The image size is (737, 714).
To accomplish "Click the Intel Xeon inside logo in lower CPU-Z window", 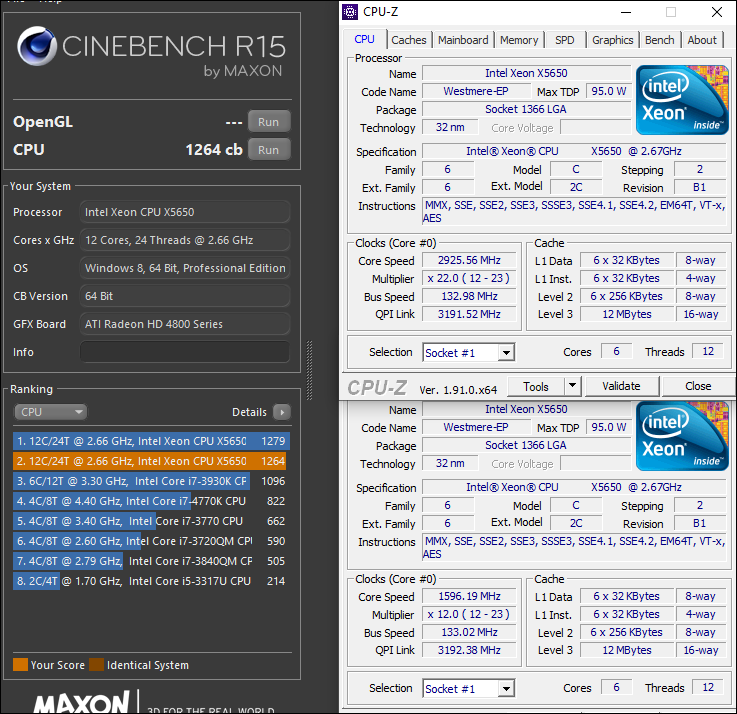I will pos(682,436).
